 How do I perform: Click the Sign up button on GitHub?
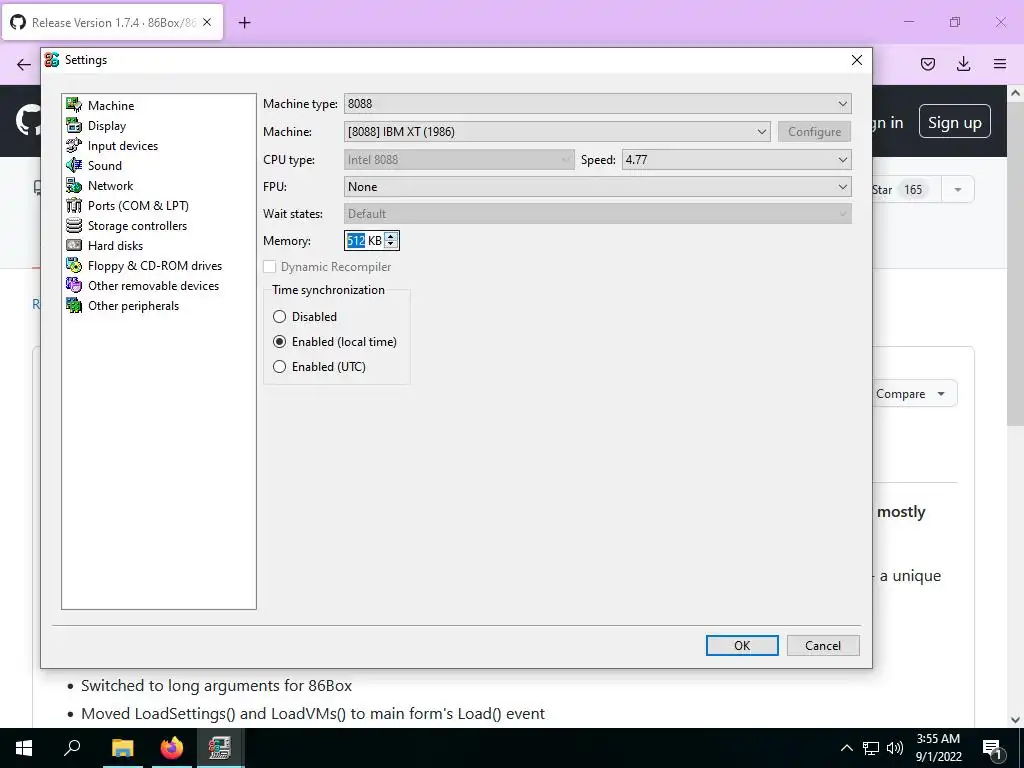(955, 122)
